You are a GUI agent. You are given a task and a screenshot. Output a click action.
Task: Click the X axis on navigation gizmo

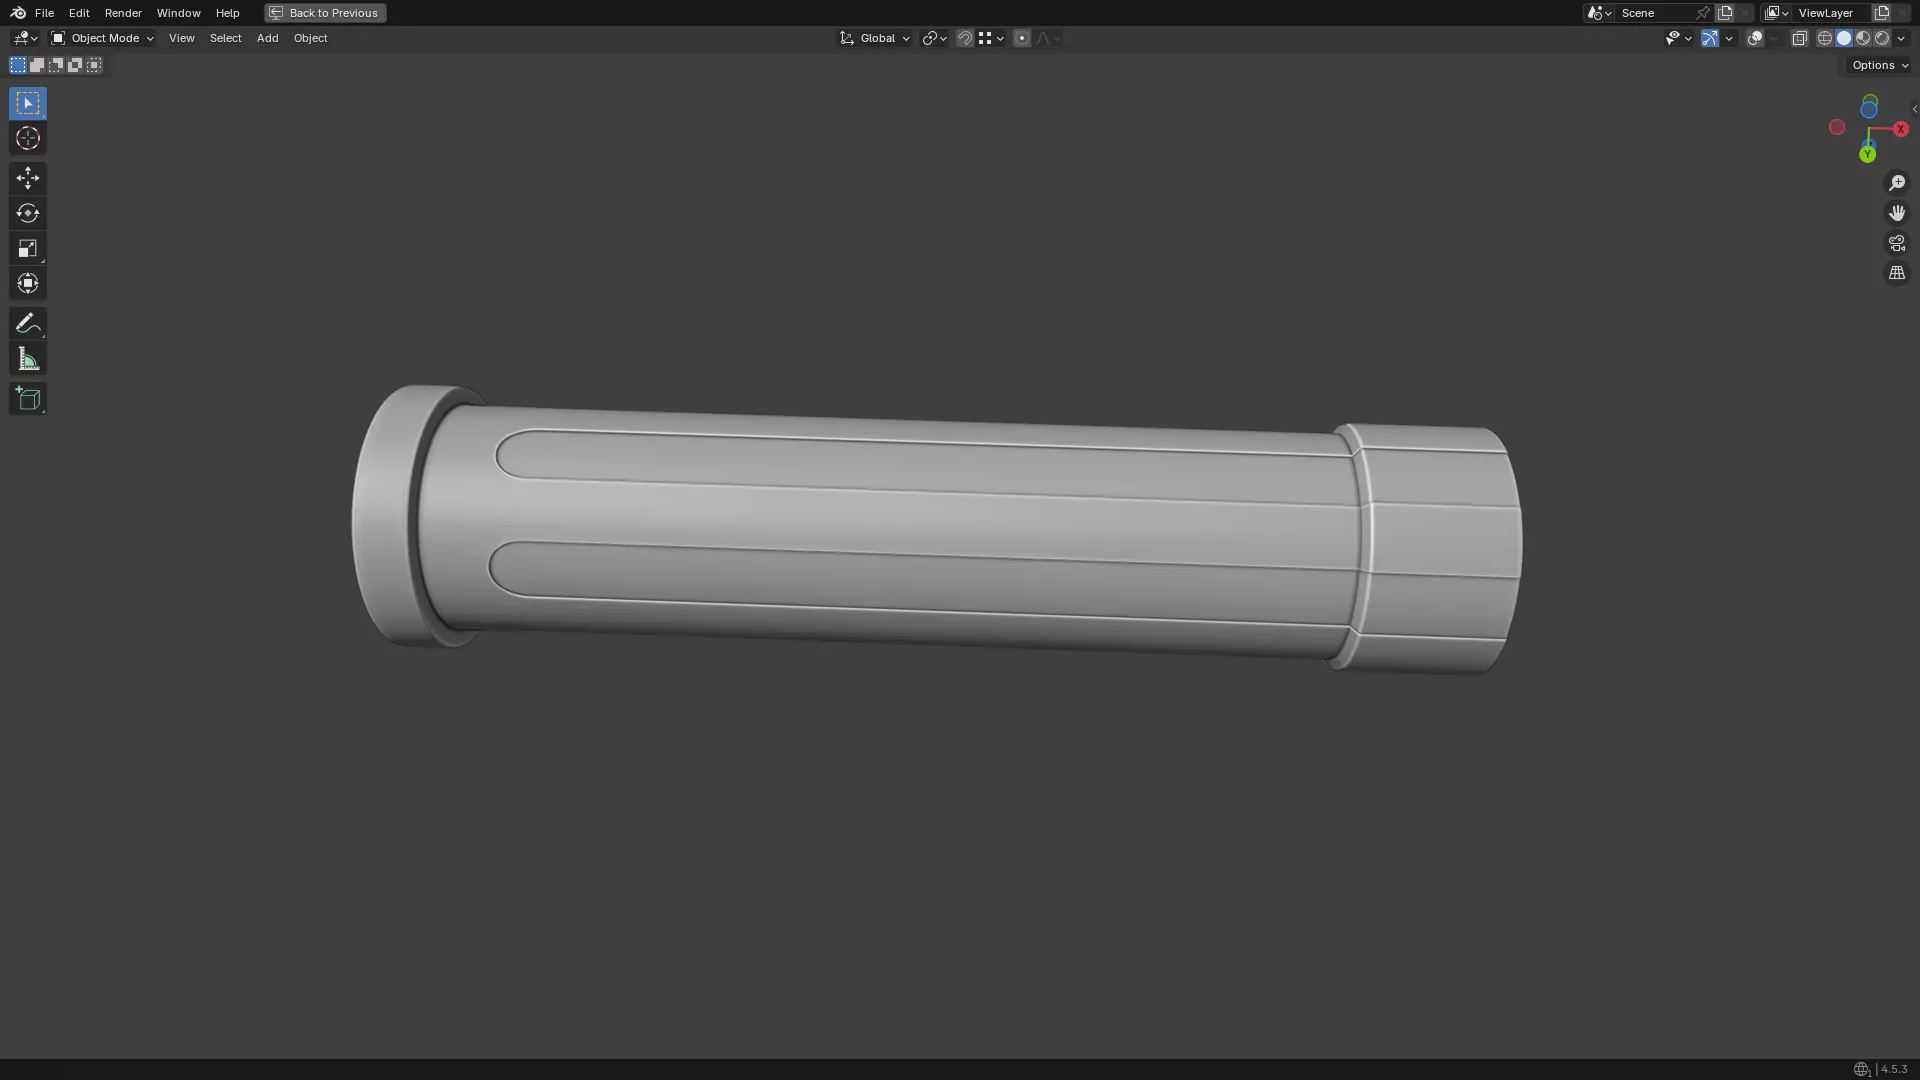point(1901,129)
